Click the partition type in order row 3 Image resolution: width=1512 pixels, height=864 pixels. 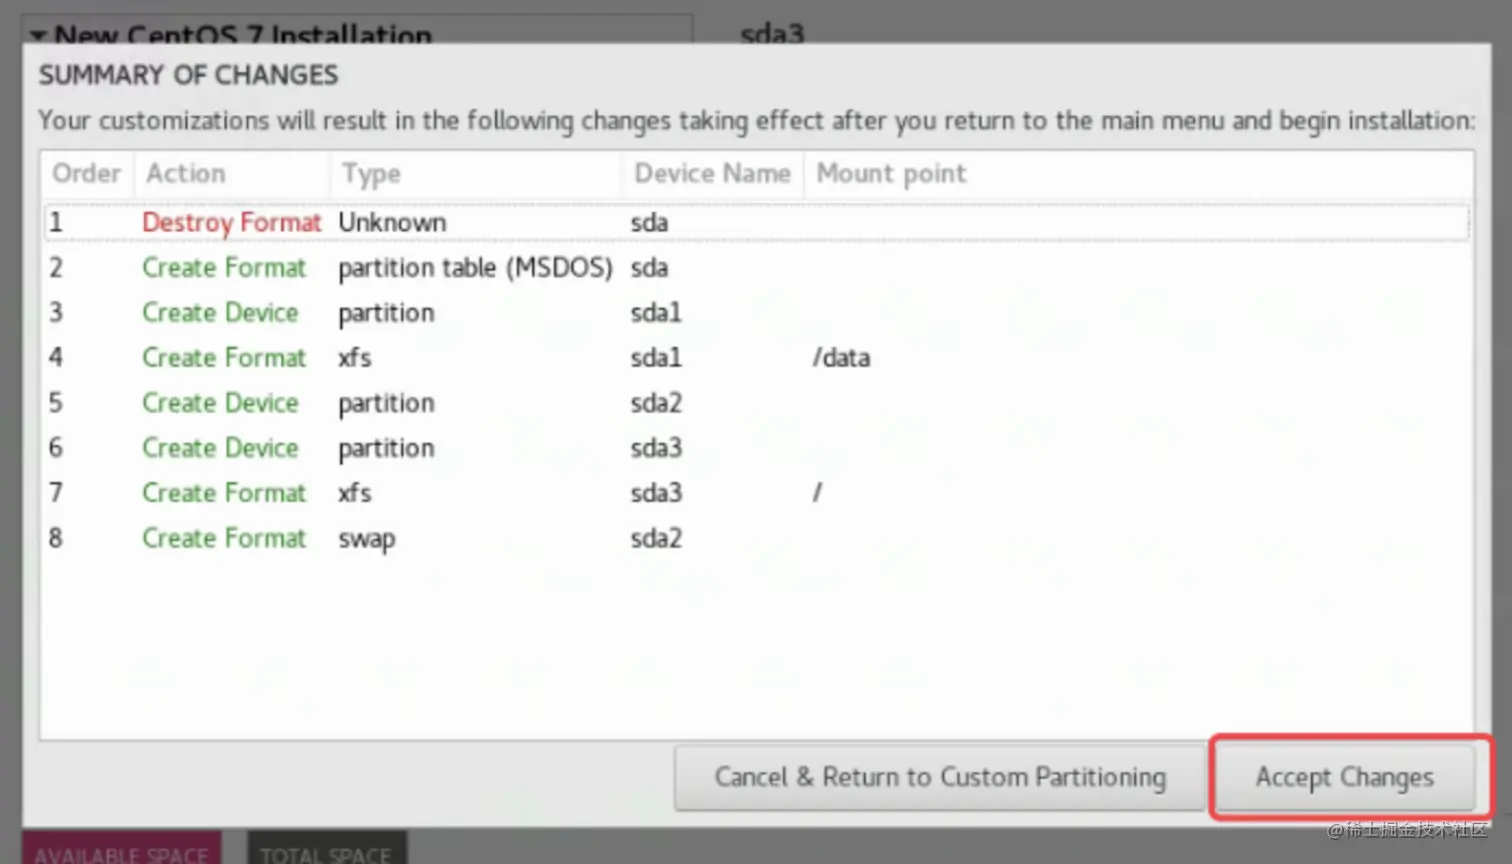point(386,314)
